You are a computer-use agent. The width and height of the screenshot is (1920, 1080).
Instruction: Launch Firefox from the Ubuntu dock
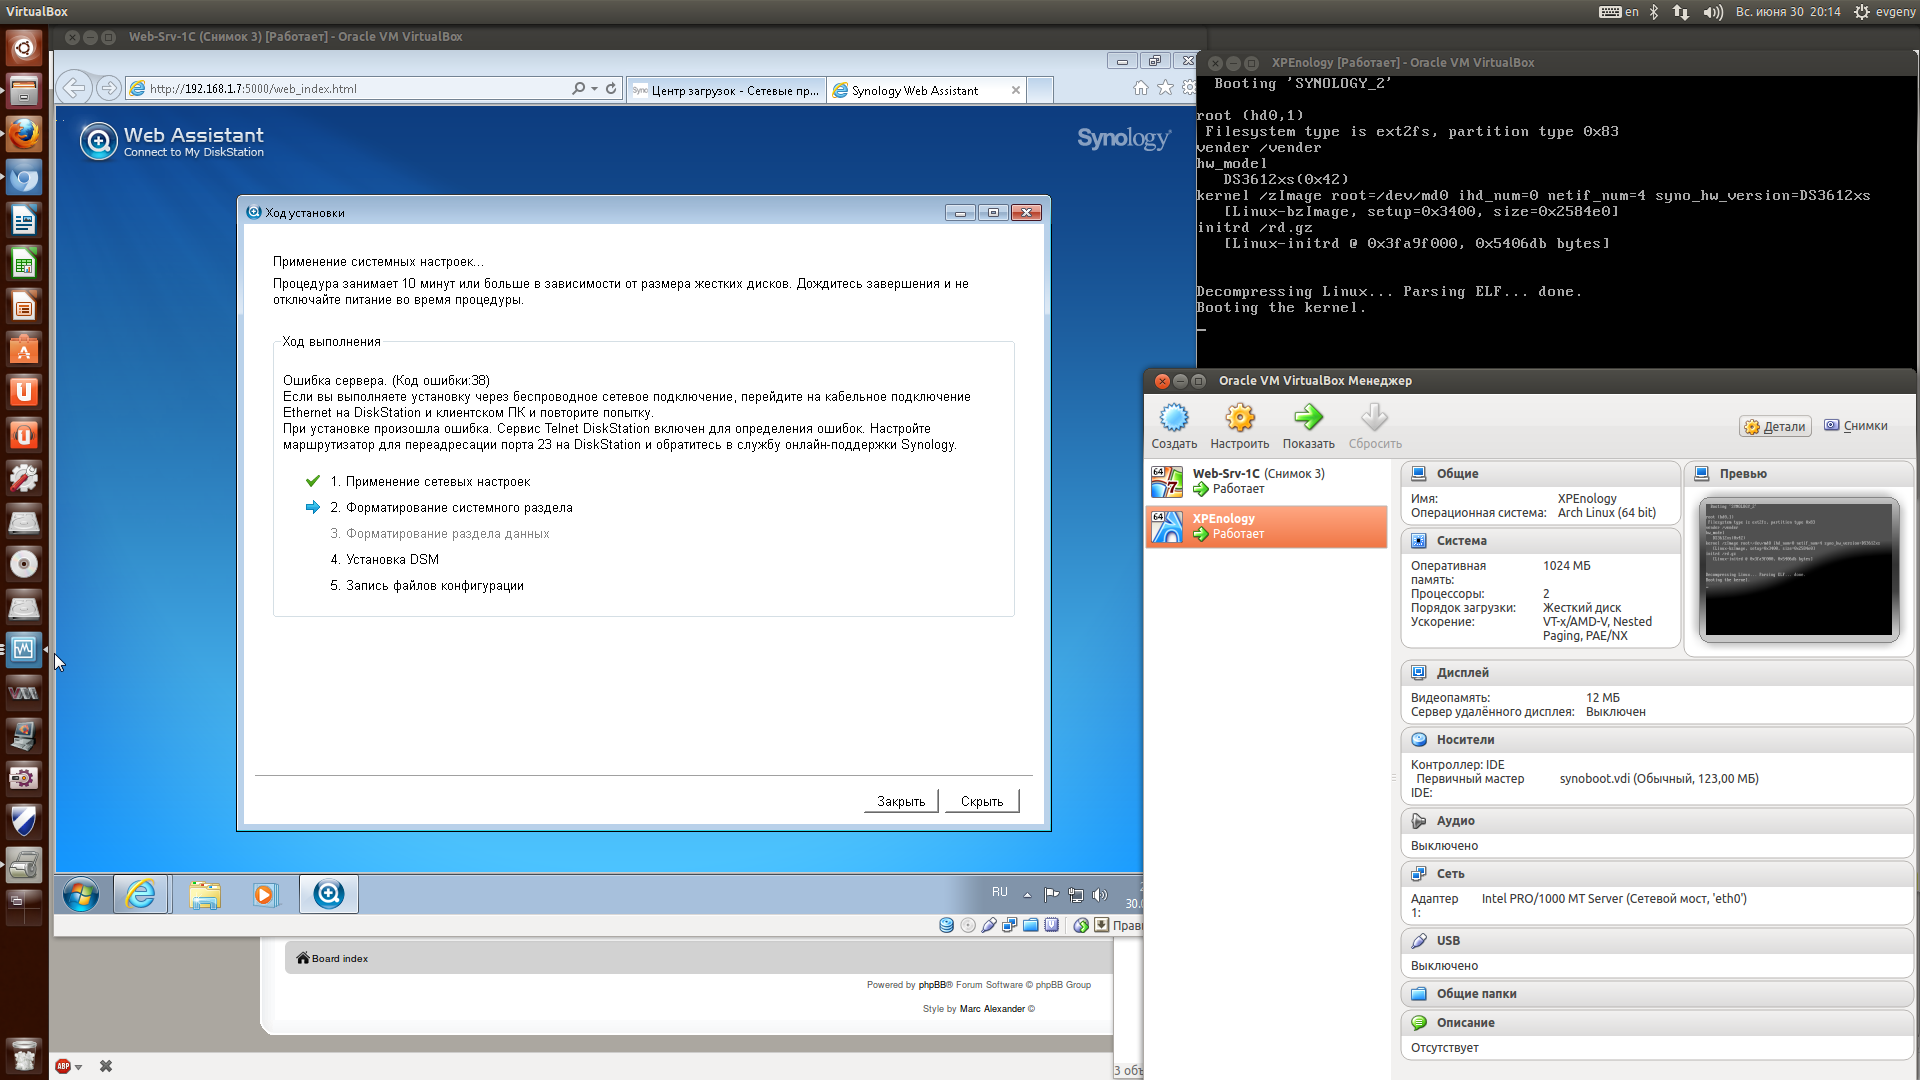coord(24,133)
